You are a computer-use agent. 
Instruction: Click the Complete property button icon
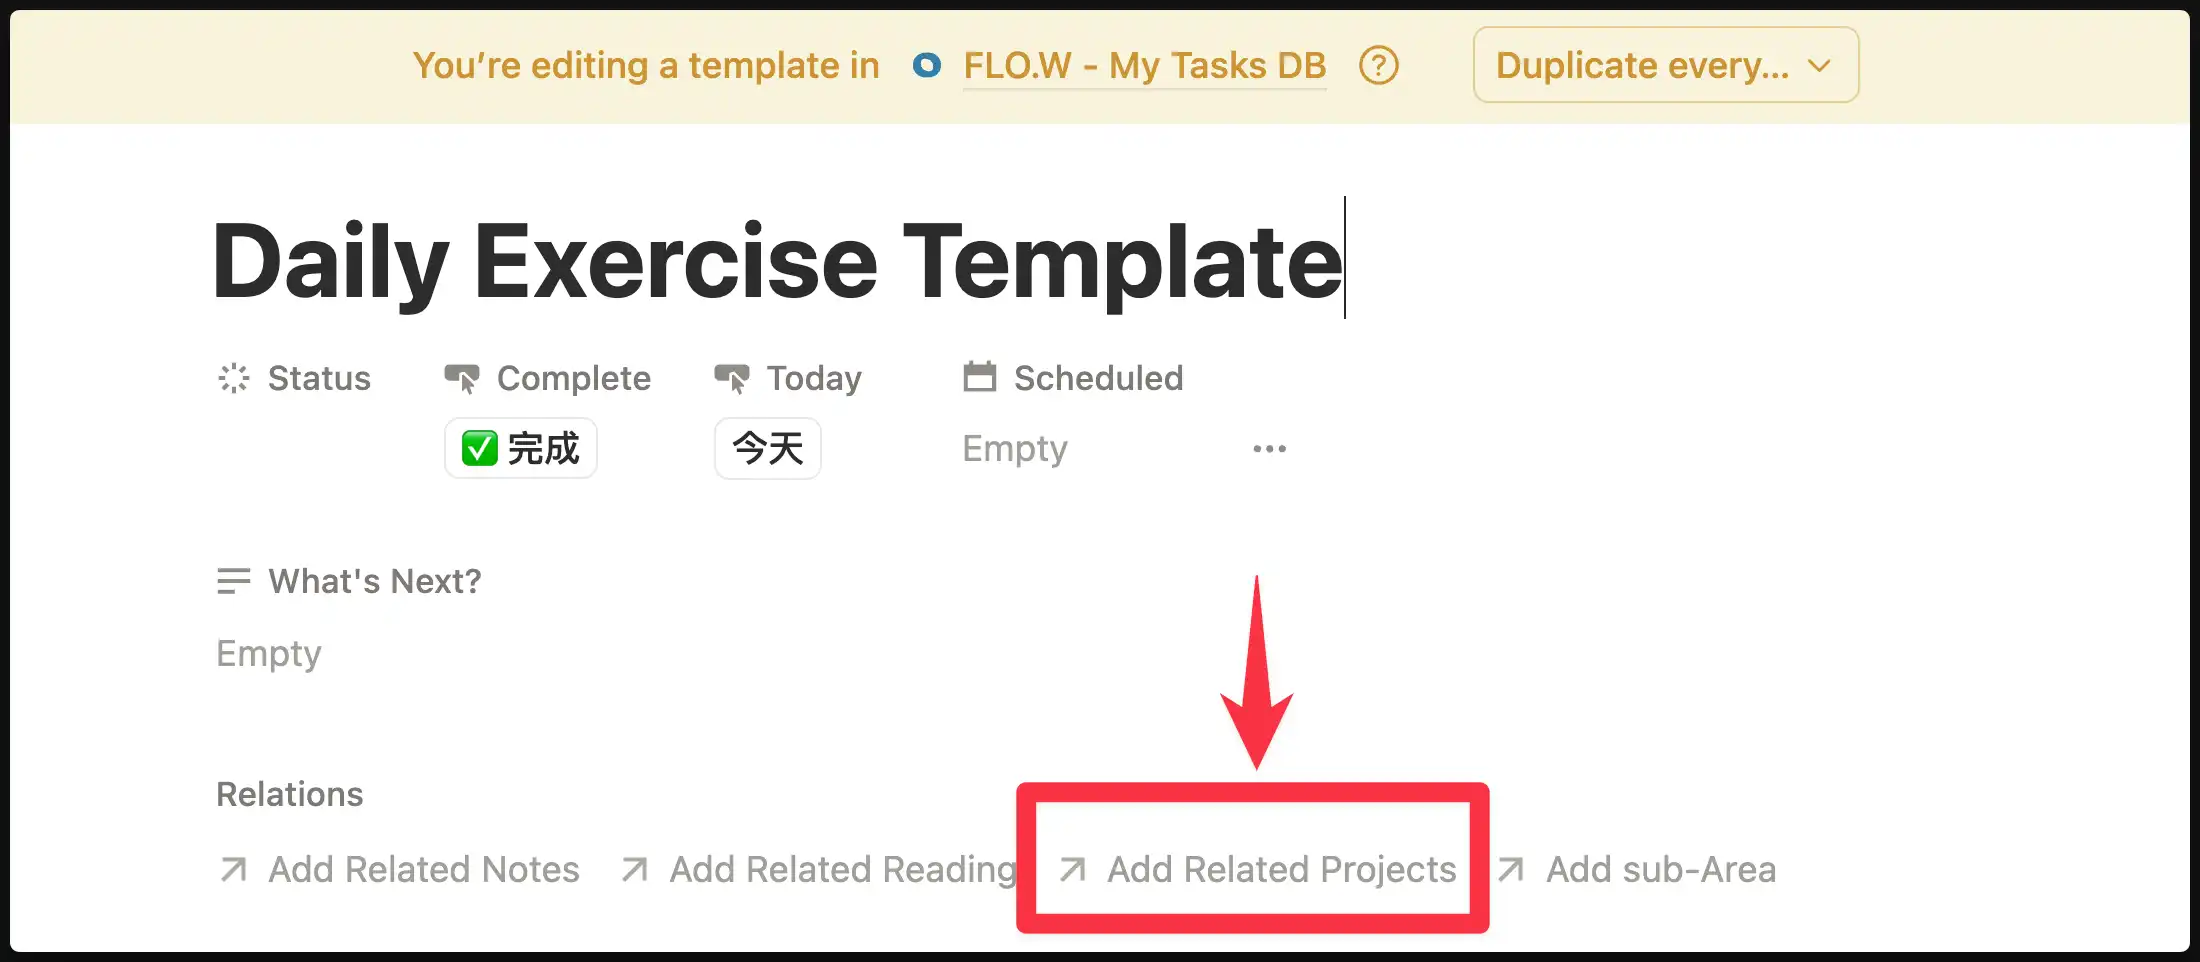coord(462,378)
